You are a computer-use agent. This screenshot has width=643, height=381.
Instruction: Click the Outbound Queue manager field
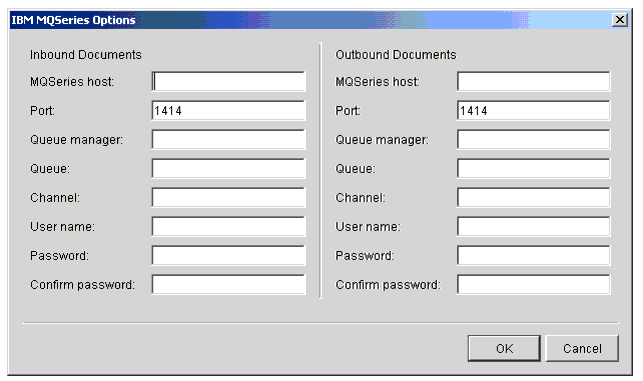(534, 139)
